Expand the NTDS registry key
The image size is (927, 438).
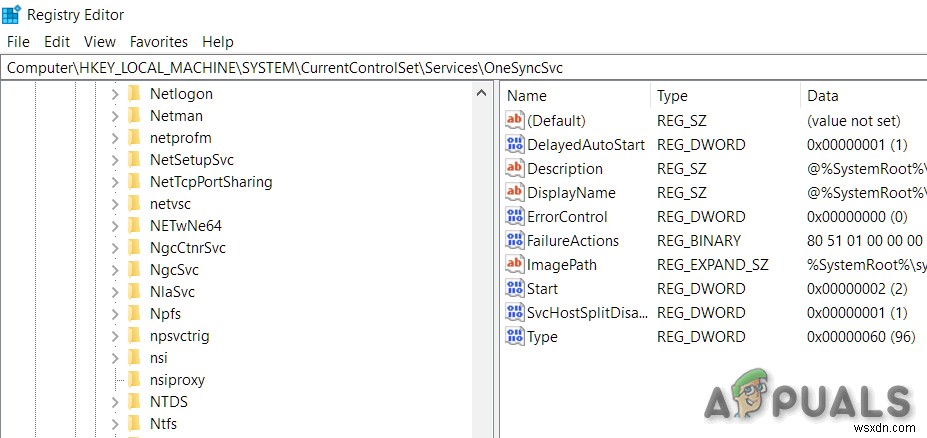click(115, 402)
